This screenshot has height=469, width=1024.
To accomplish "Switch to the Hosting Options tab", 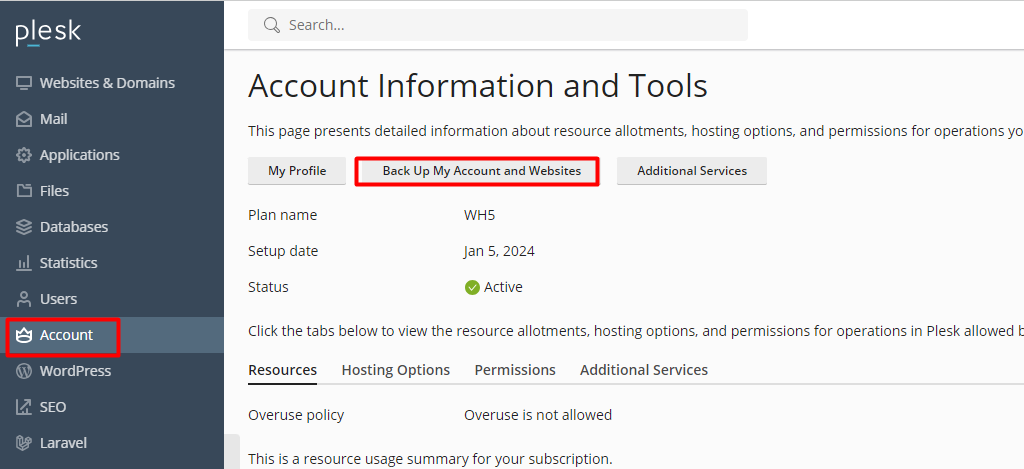I will coord(395,370).
